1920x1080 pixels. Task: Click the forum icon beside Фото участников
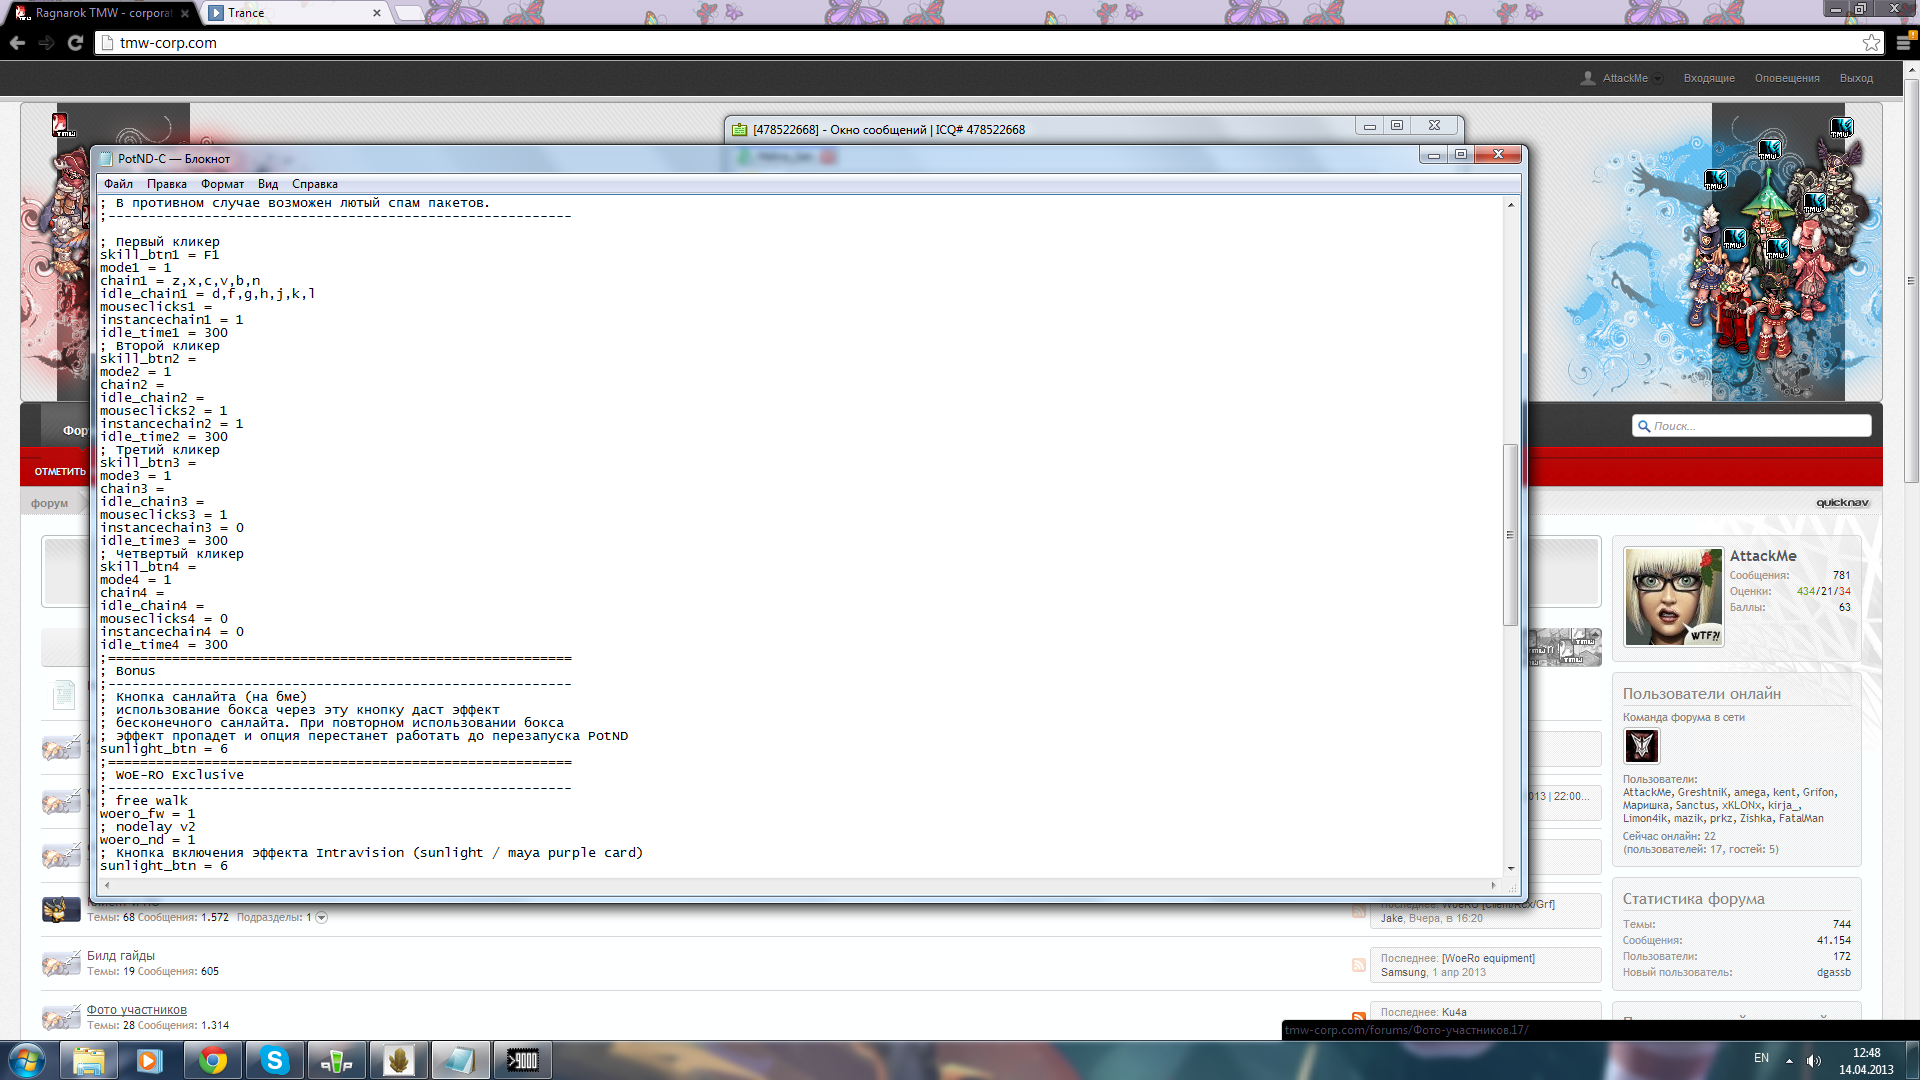(61, 1017)
